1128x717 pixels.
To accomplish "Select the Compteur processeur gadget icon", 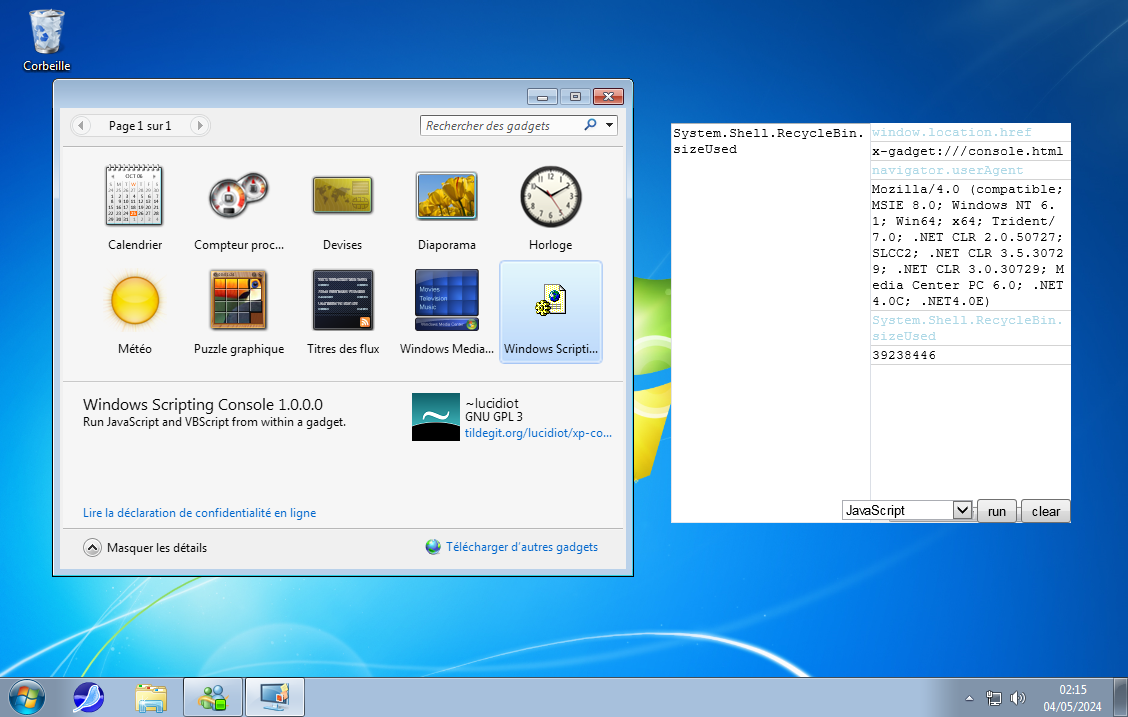I will click(x=239, y=196).
